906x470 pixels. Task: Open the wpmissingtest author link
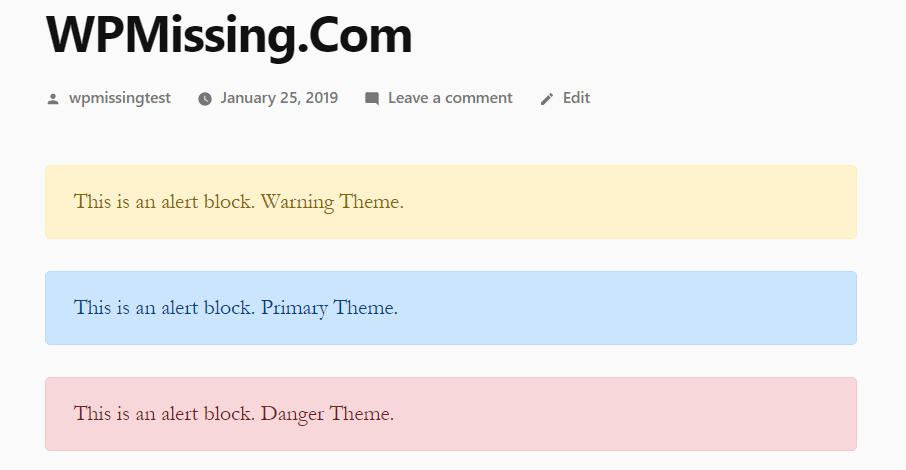(119, 98)
